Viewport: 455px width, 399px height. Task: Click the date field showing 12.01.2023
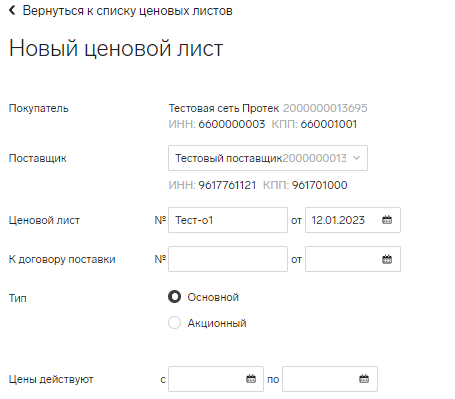(x=353, y=220)
